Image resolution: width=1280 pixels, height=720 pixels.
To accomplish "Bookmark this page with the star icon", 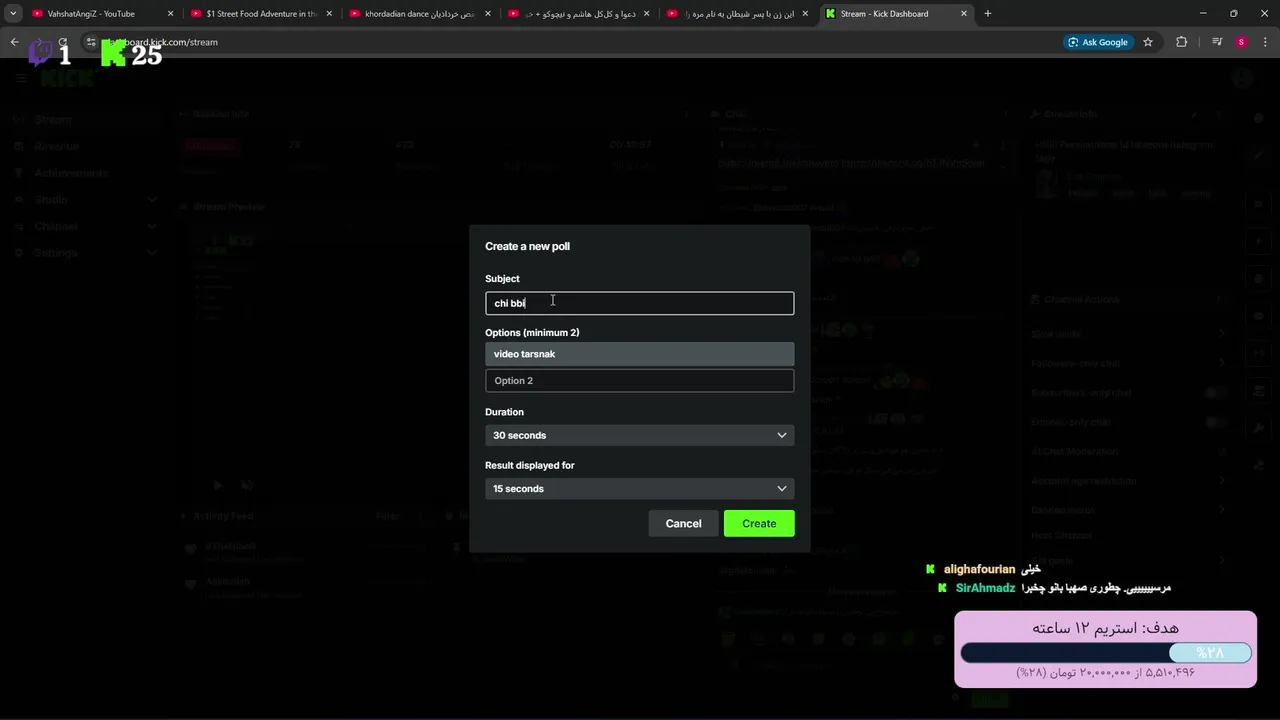I will (1148, 42).
